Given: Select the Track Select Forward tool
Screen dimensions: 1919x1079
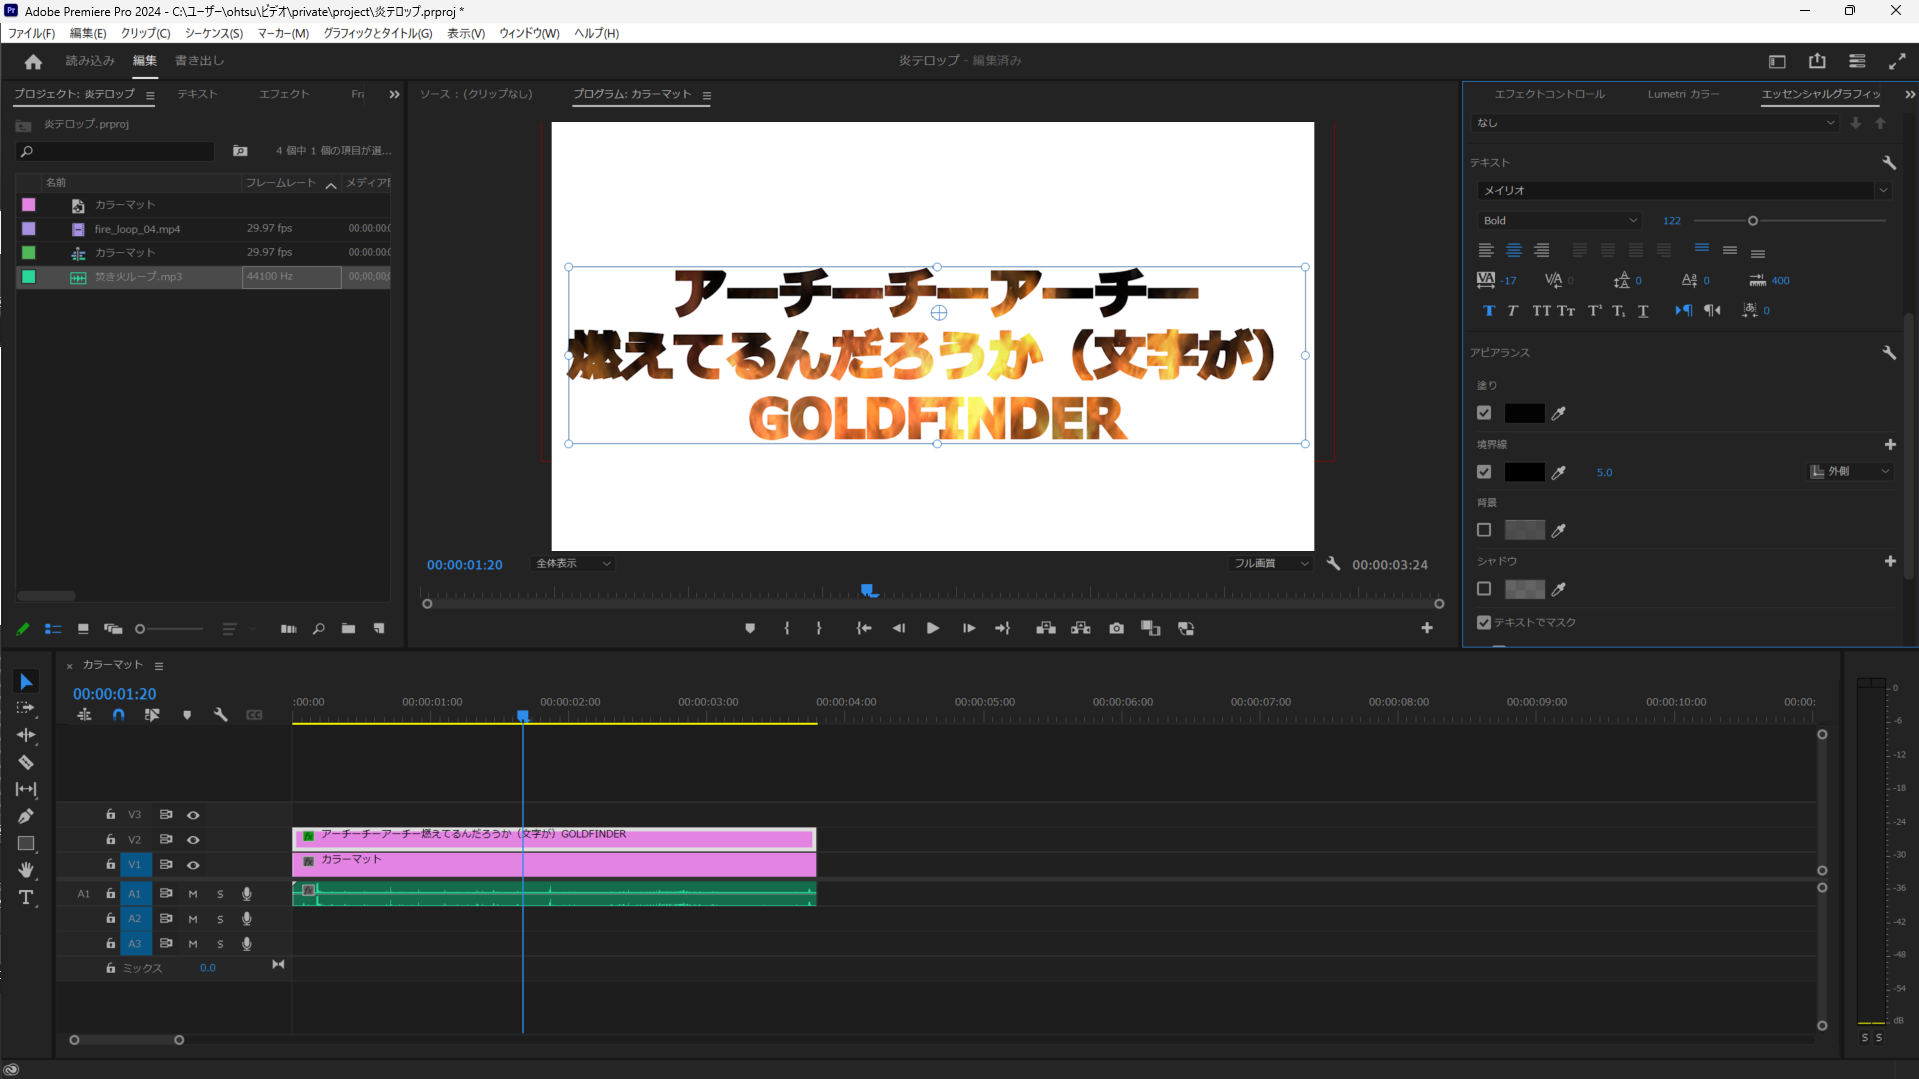Looking at the screenshot, I should point(26,708).
